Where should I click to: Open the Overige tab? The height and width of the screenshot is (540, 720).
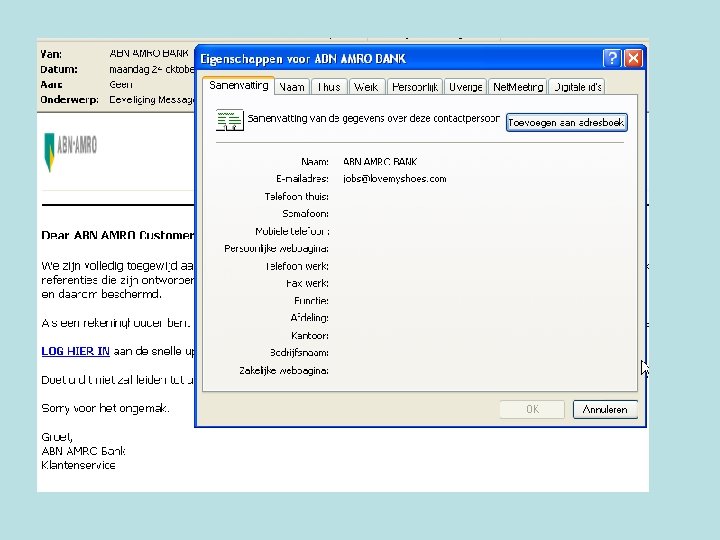[x=466, y=87]
